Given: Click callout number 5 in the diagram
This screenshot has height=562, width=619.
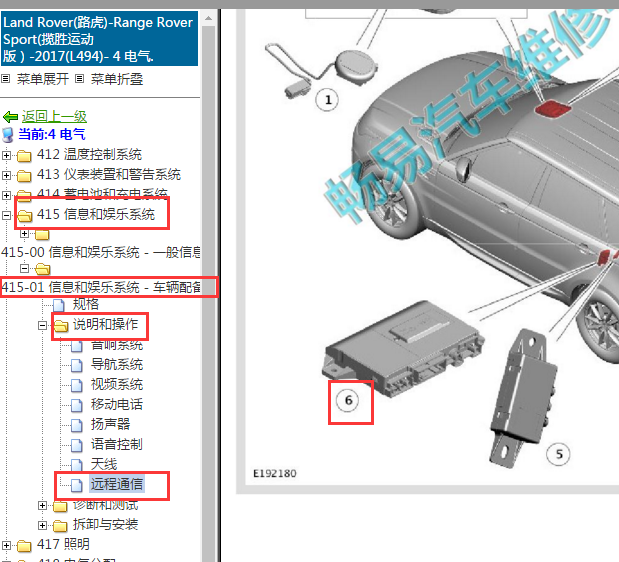Looking at the screenshot, I should 558,454.
